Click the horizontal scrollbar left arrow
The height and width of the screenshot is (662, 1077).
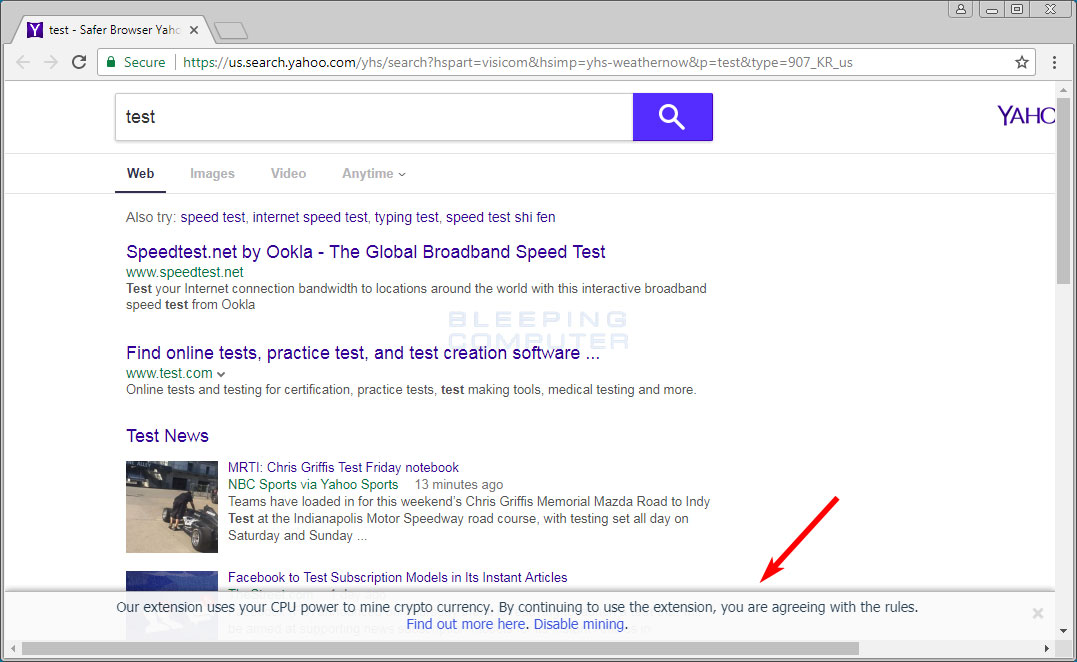(12, 648)
